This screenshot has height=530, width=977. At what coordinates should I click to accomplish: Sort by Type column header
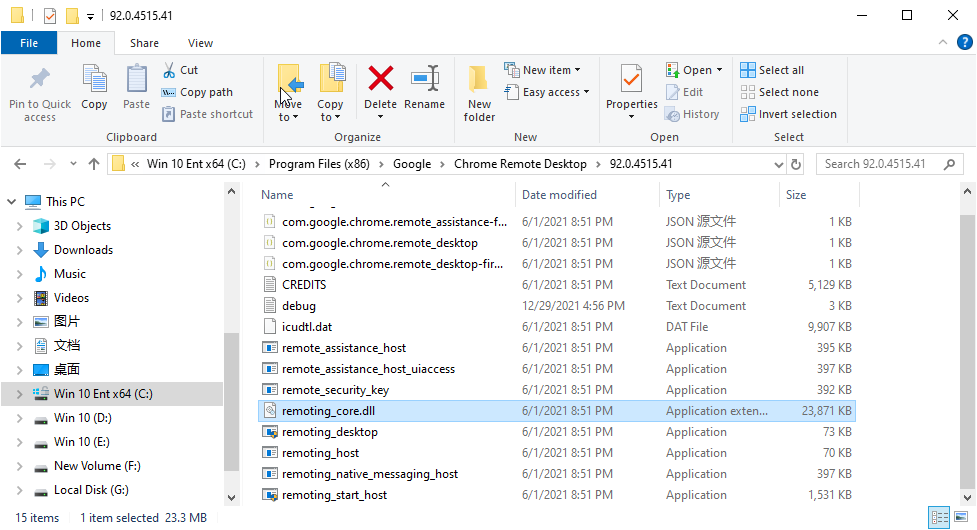pos(719,195)
